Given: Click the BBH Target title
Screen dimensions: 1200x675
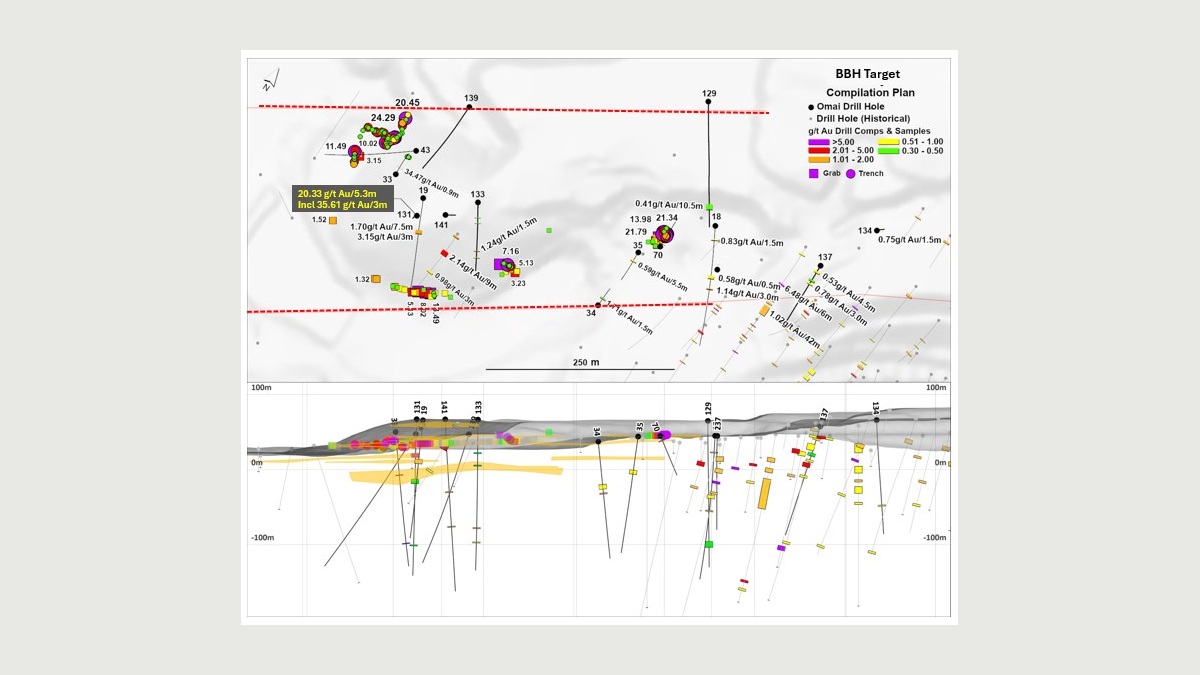Looking at the screenshot, I should (868, 74).
